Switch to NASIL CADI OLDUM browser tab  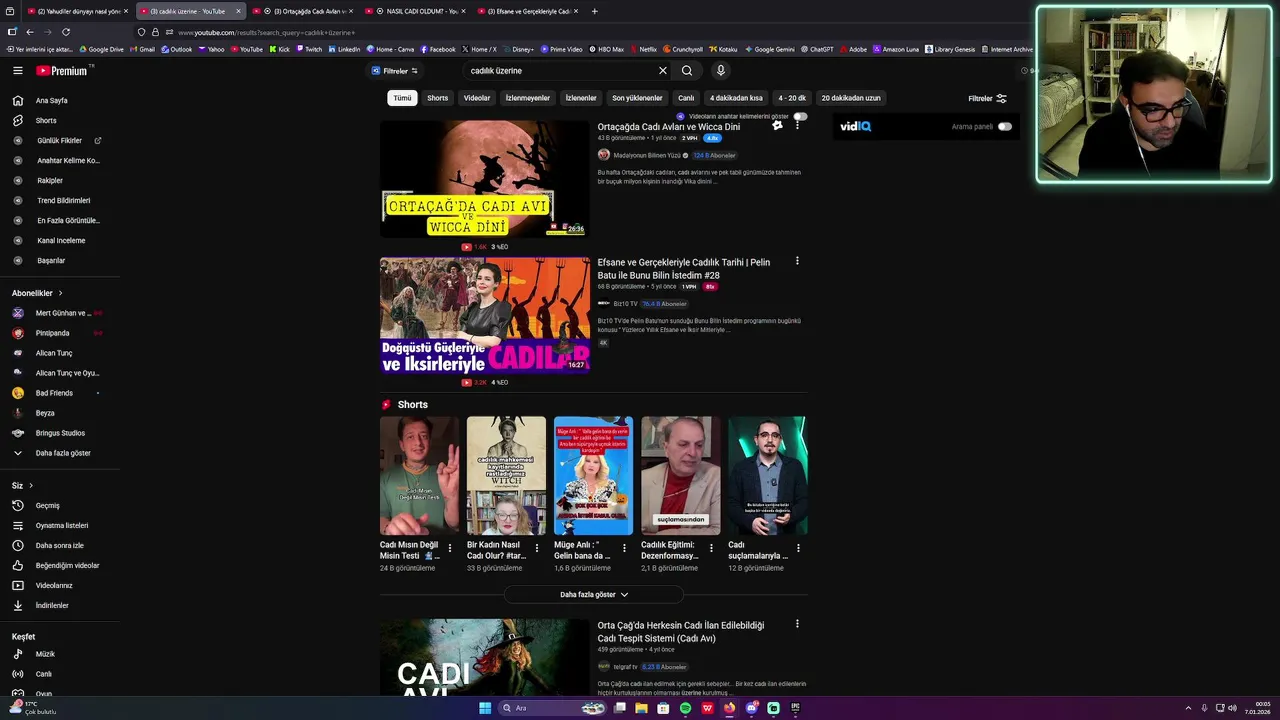tap(415, 11)
